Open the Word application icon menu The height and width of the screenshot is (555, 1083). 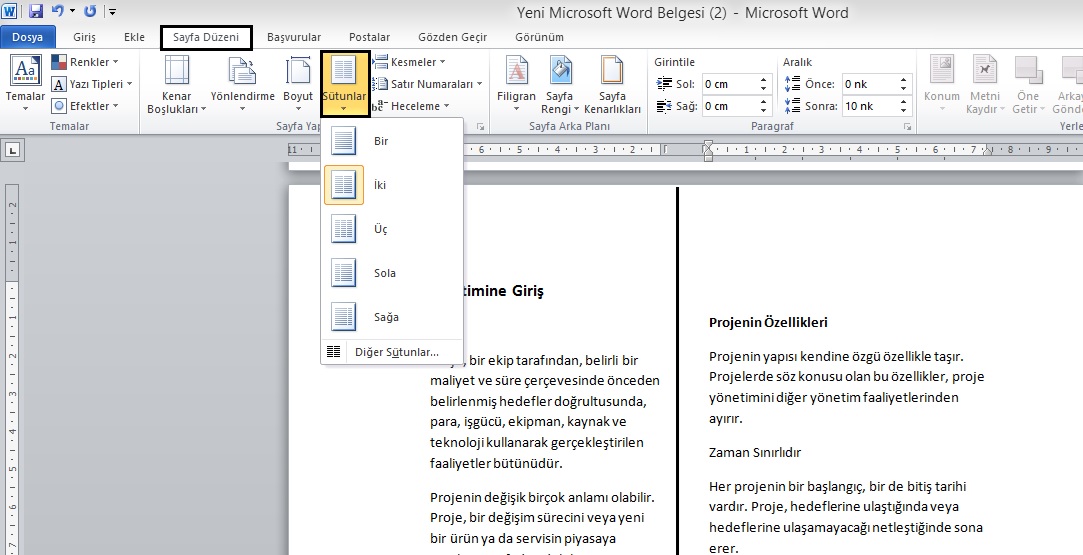point(10,11)
